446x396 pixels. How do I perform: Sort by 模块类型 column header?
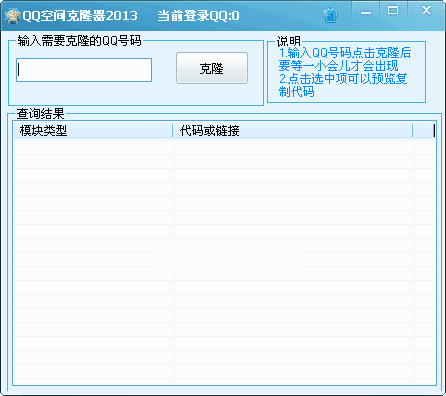(x=93, y=130)
